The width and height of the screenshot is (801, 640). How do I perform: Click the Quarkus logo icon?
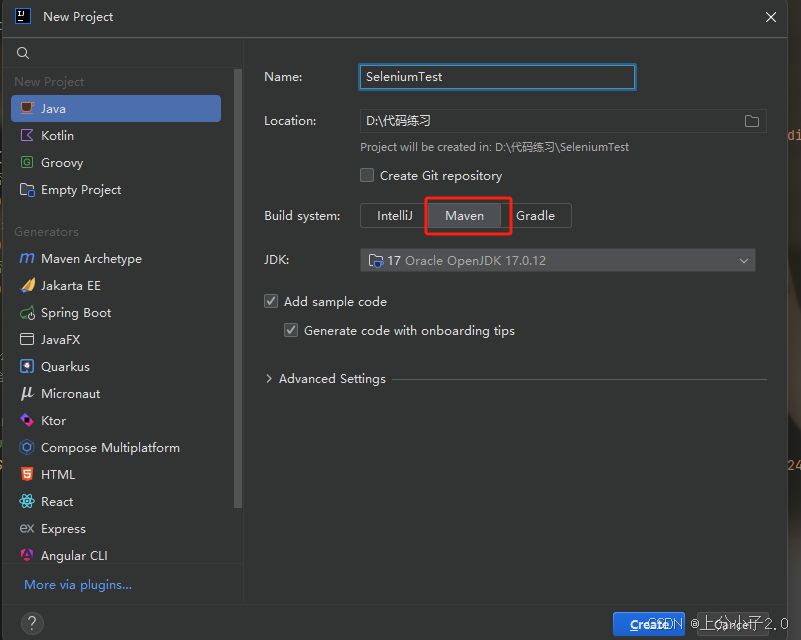pos(27,366)
